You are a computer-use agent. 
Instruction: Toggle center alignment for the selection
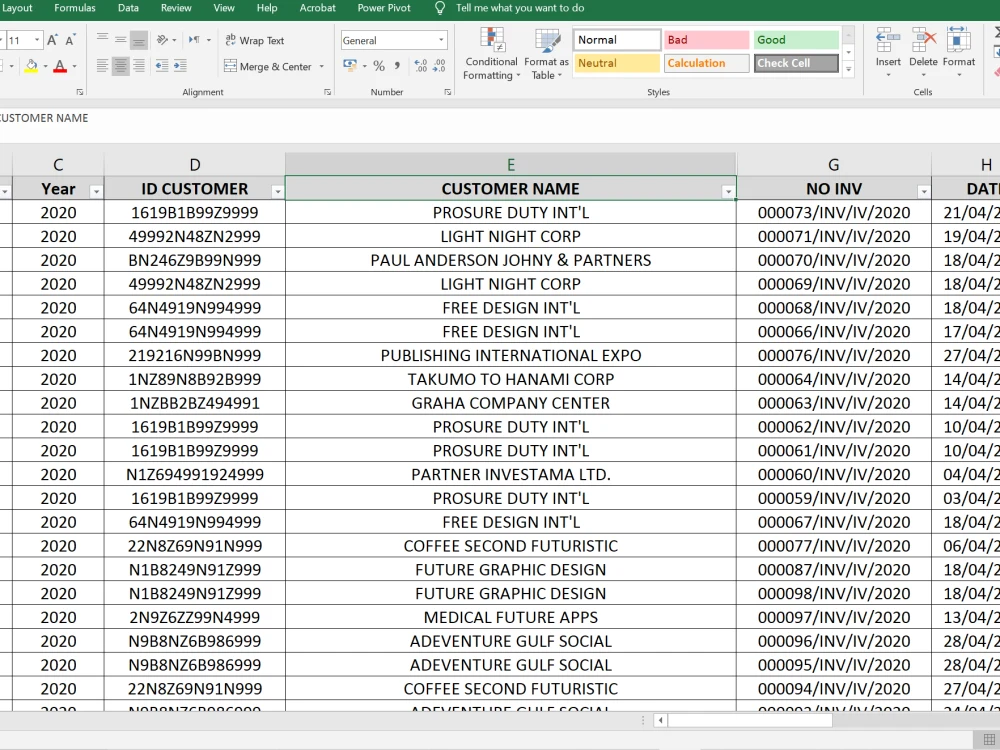(x=120, y=67)
